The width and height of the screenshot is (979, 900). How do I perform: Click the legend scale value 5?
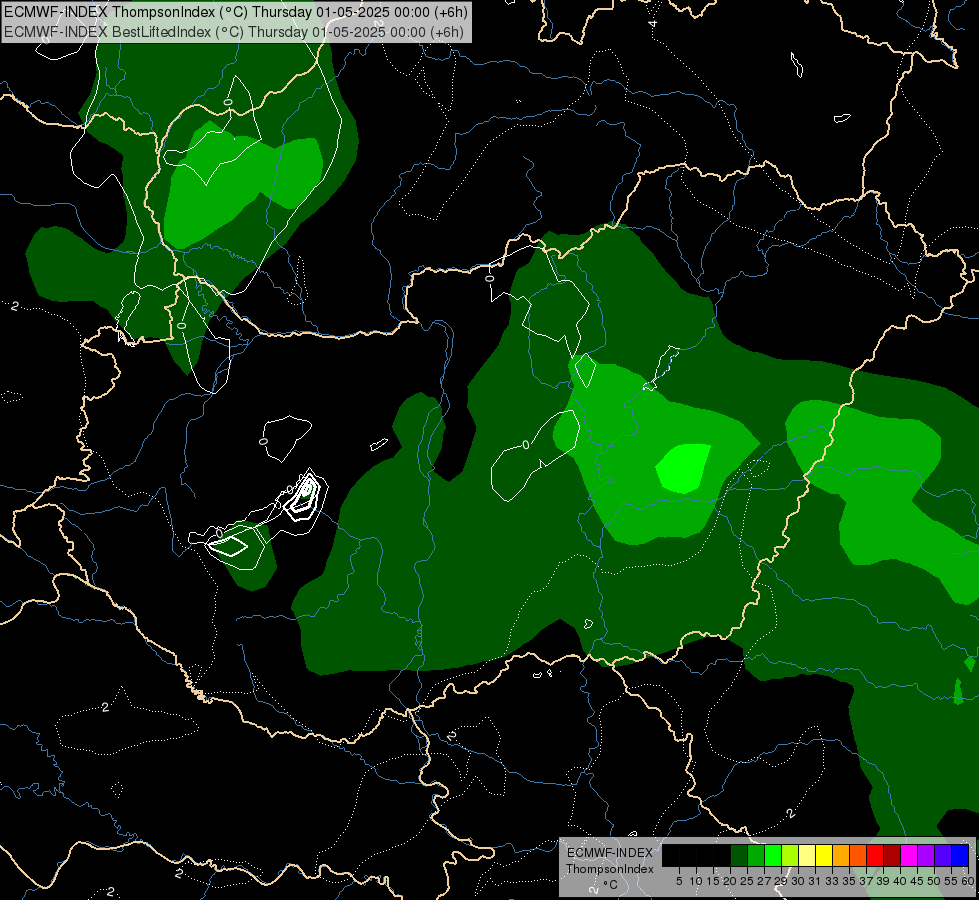679,881
